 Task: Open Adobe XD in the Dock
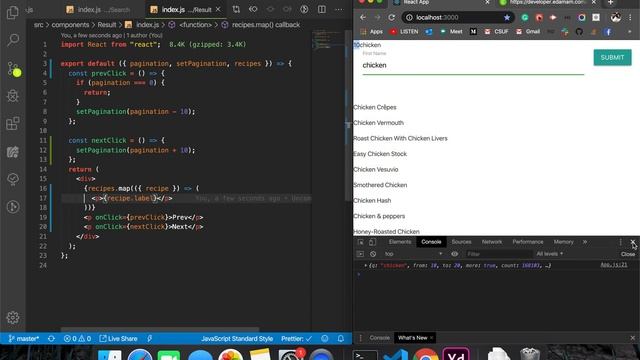pyautogui.click(x=456, y=354)
